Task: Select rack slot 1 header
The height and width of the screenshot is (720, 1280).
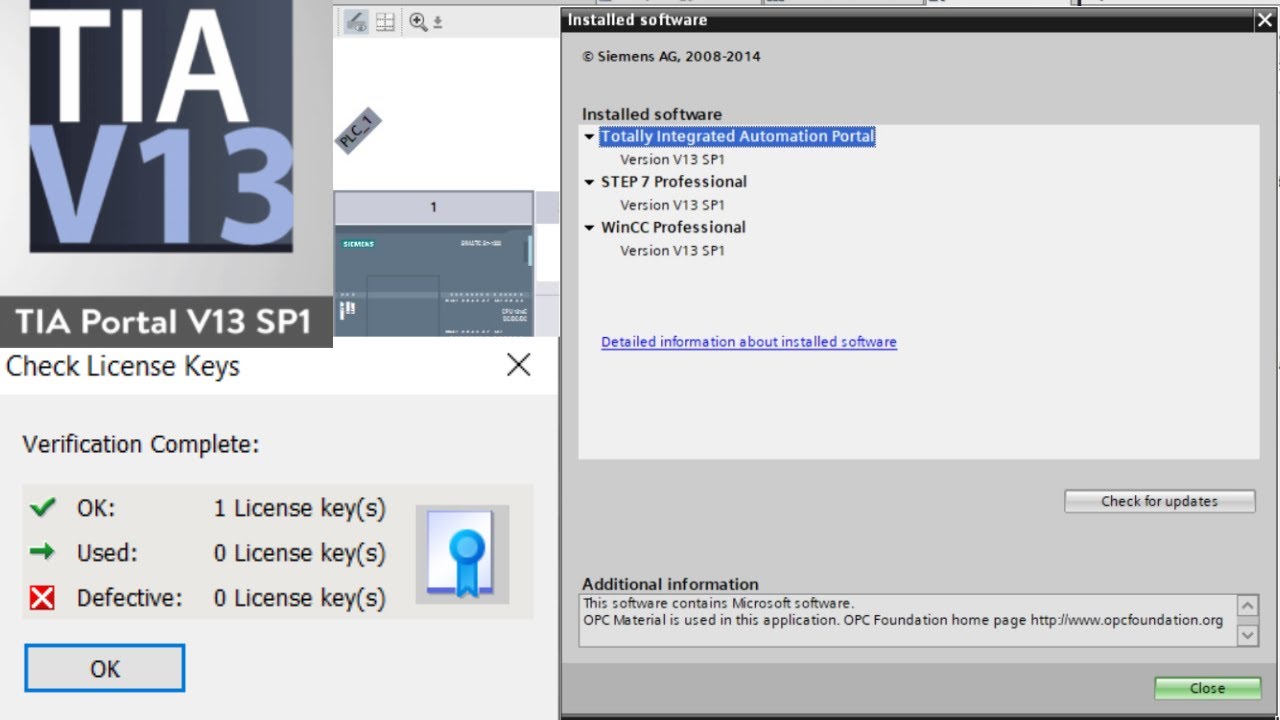Action: coord(433,207)
